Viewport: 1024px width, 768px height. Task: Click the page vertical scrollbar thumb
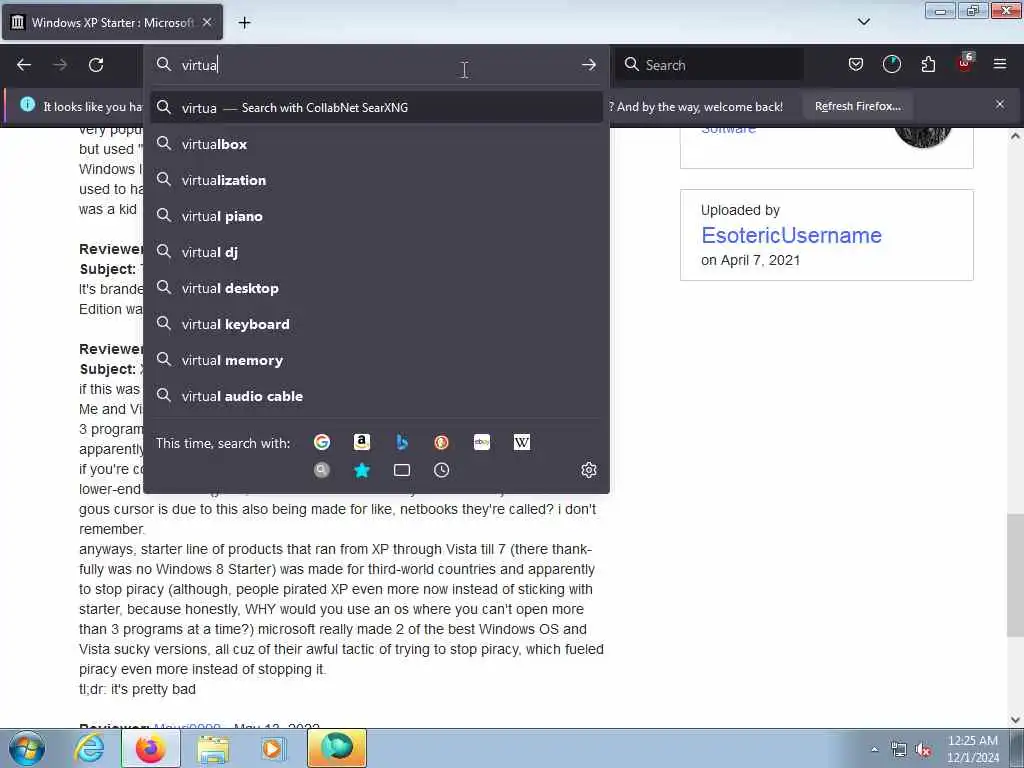[x=1015, y=575]
